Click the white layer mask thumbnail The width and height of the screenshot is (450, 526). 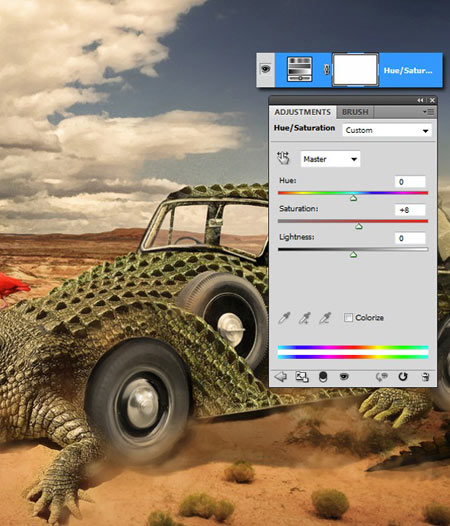tap(356, 70)
